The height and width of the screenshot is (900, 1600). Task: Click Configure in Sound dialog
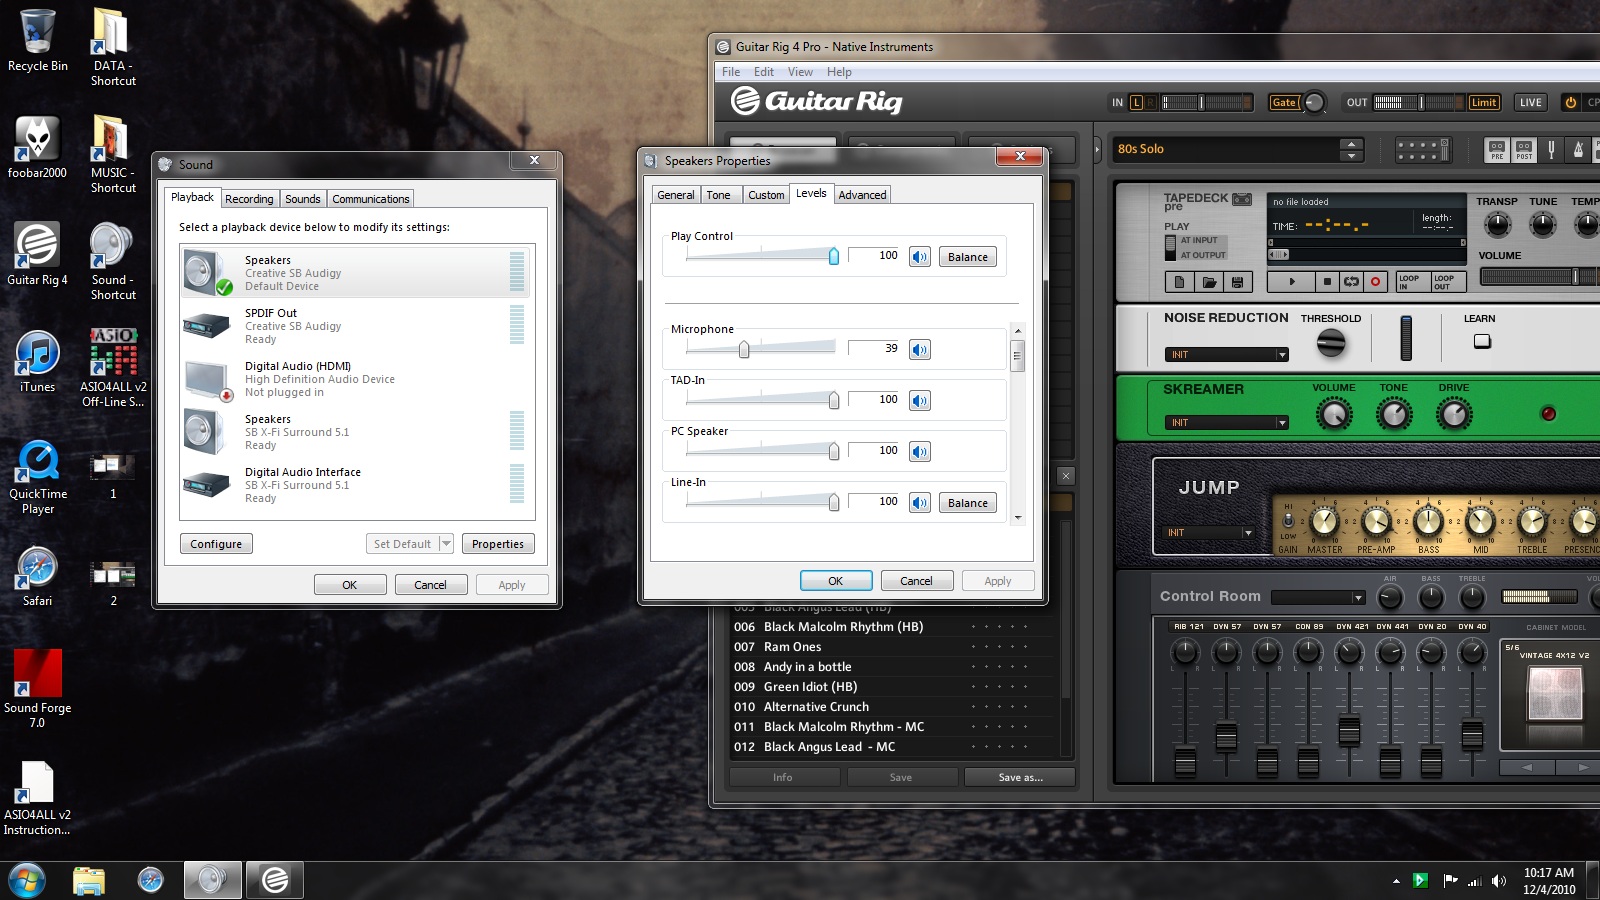pos(216,544)
